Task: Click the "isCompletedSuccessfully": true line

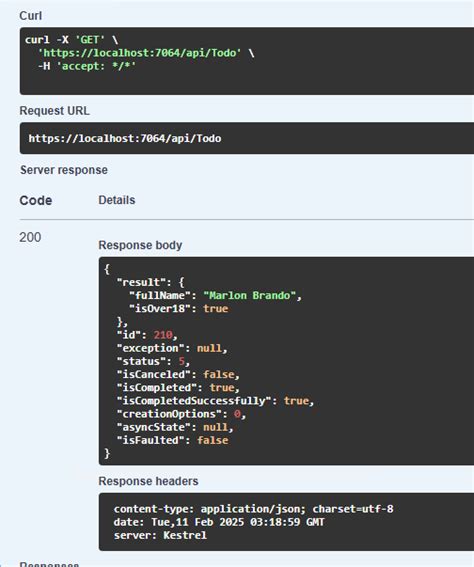Action: click(215, 401)
